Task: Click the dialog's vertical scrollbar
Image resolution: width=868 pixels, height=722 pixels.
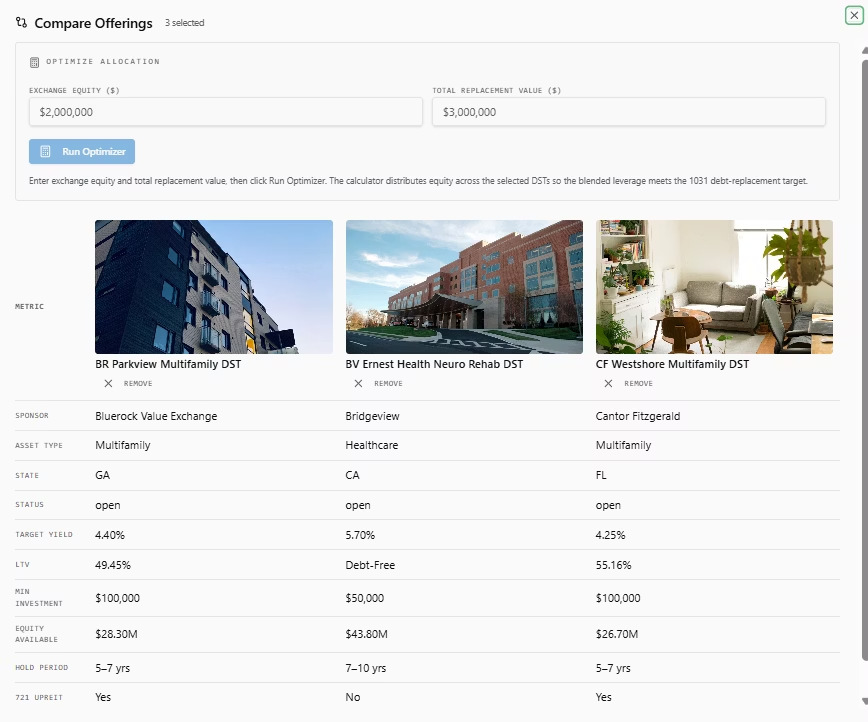Action: tap(865, 360)
